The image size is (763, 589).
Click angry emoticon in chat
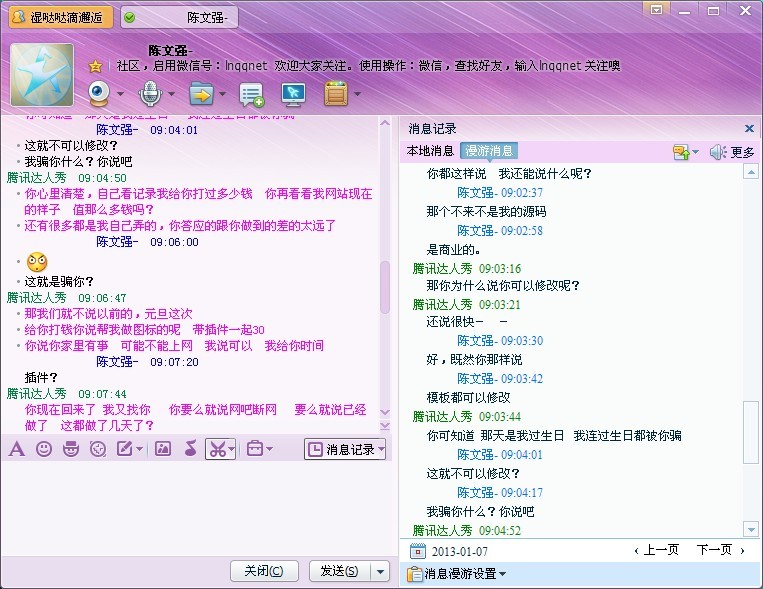37,262
